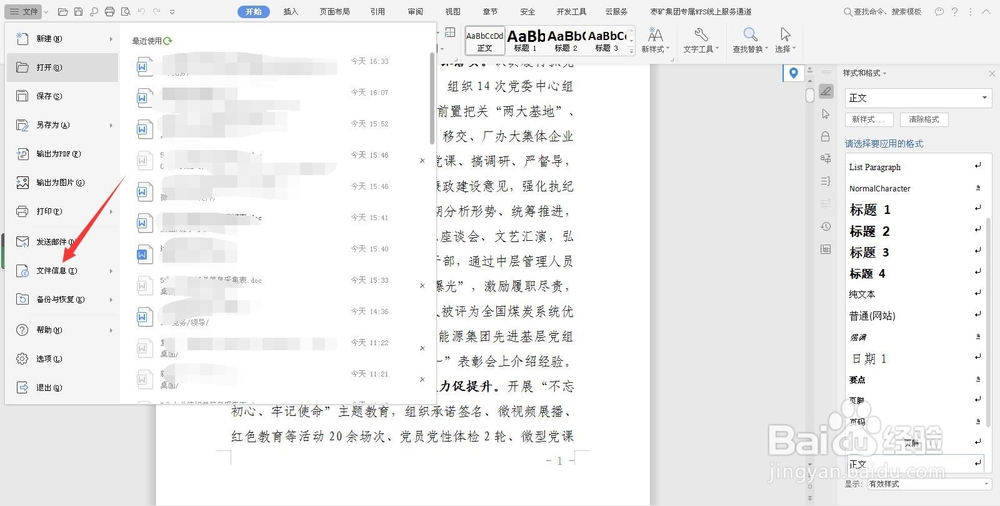Switch to the 审阅 ribbon tab
The width and height of the screenshot is (1000, 506).
point(415,11)
